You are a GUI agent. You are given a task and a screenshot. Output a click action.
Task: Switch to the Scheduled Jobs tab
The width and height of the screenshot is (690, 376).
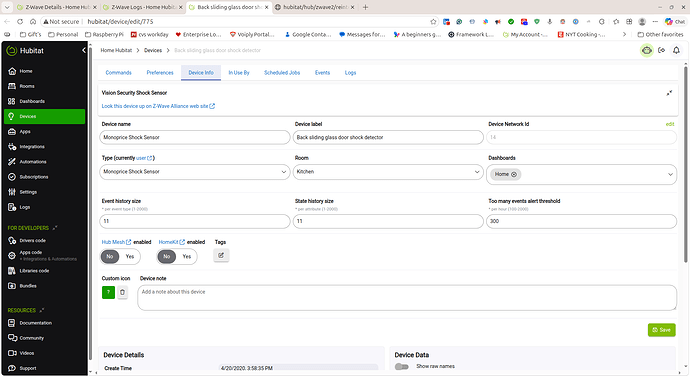(x=282, y=73)
